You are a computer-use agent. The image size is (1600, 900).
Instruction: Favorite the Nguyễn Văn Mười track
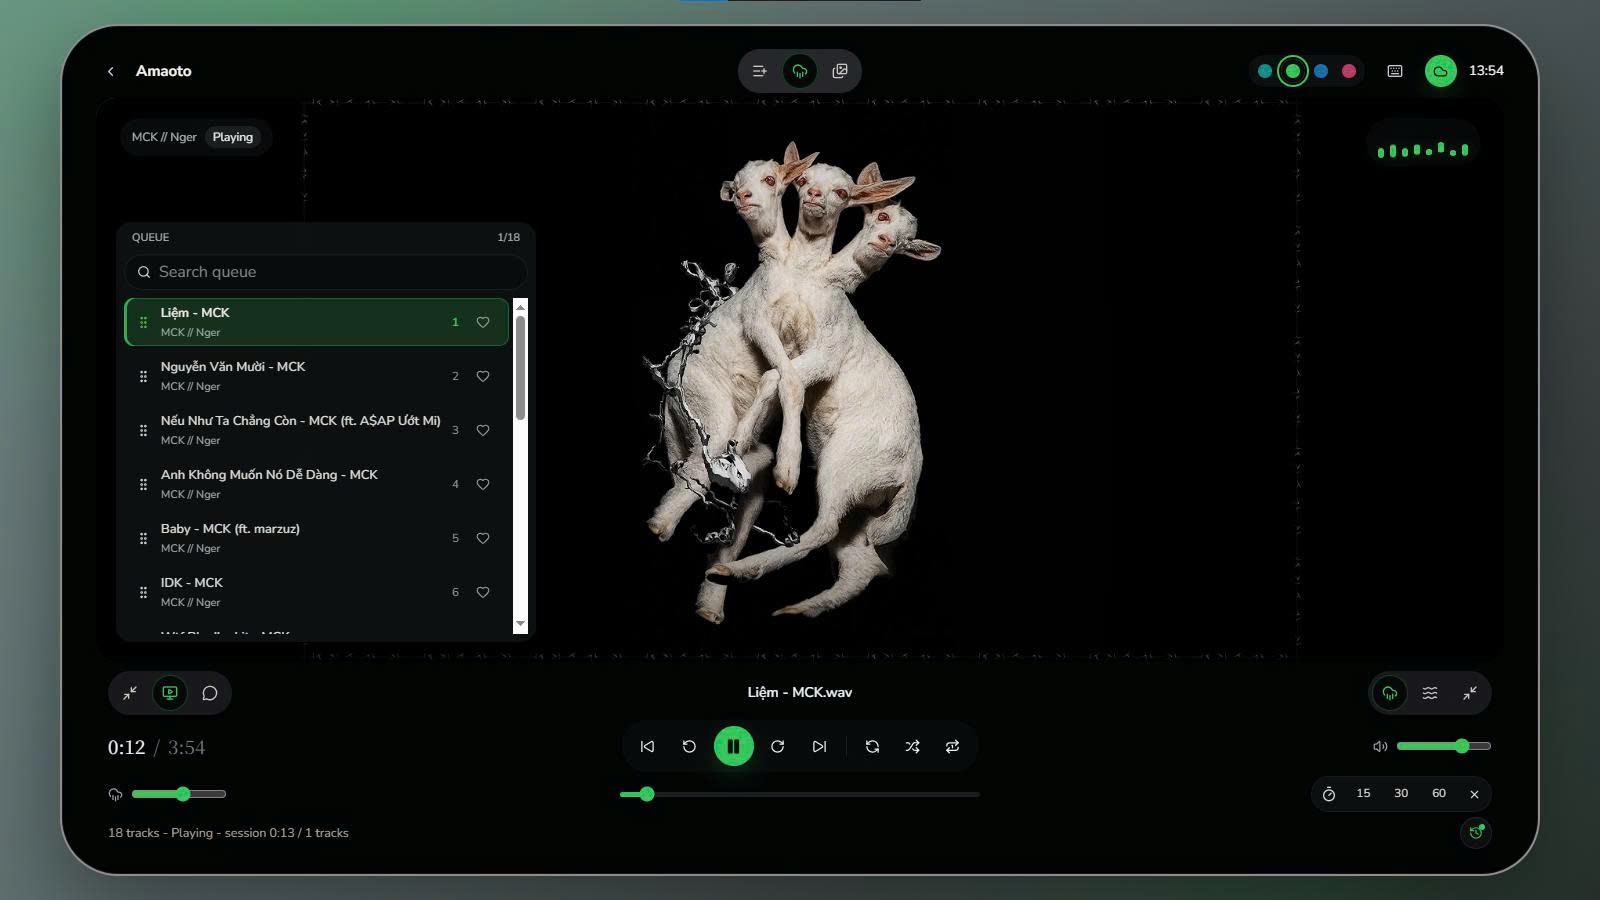pyautogui.click(x=483, y=376)
